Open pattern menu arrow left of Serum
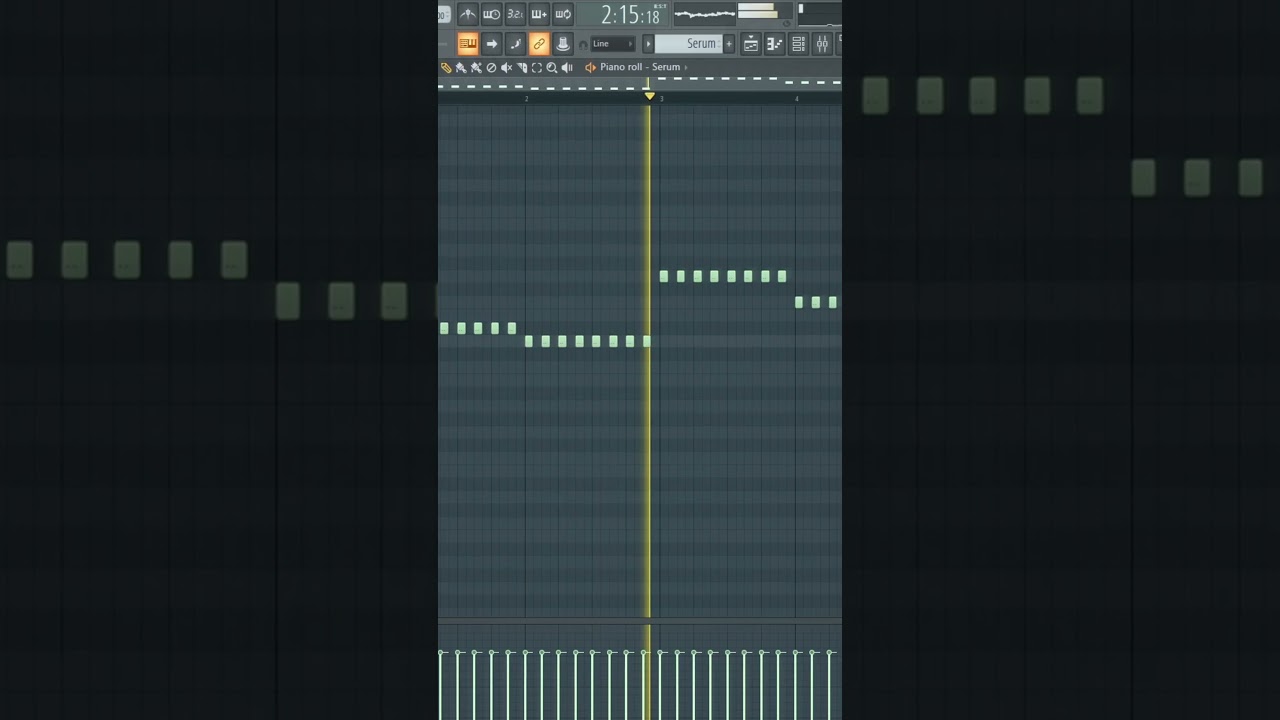1280x720 pixels. tap(648, 44)
